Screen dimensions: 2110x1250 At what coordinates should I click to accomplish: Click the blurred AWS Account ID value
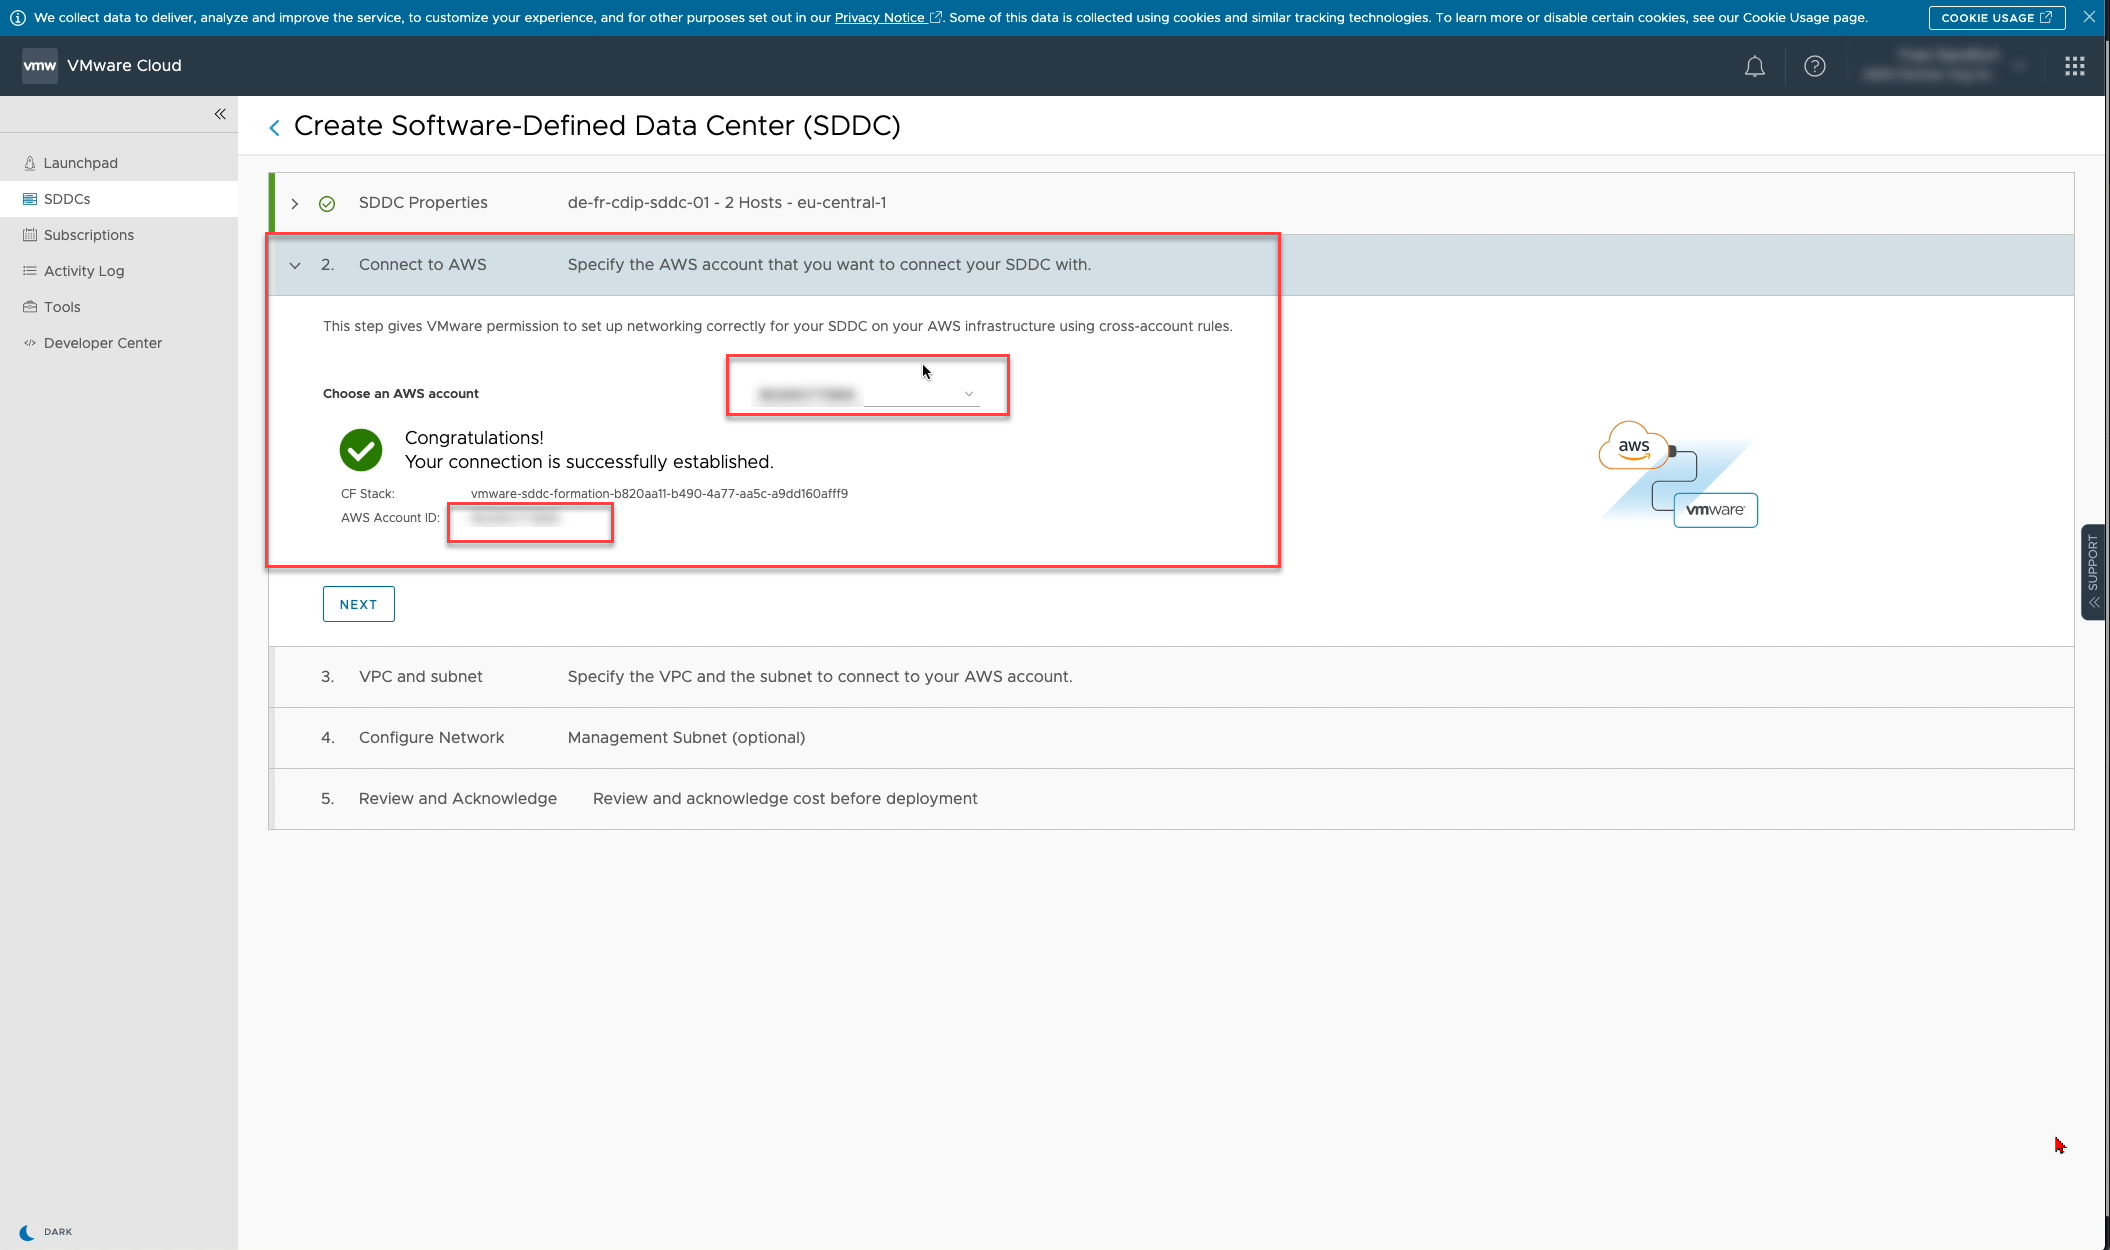click(514, 518)
